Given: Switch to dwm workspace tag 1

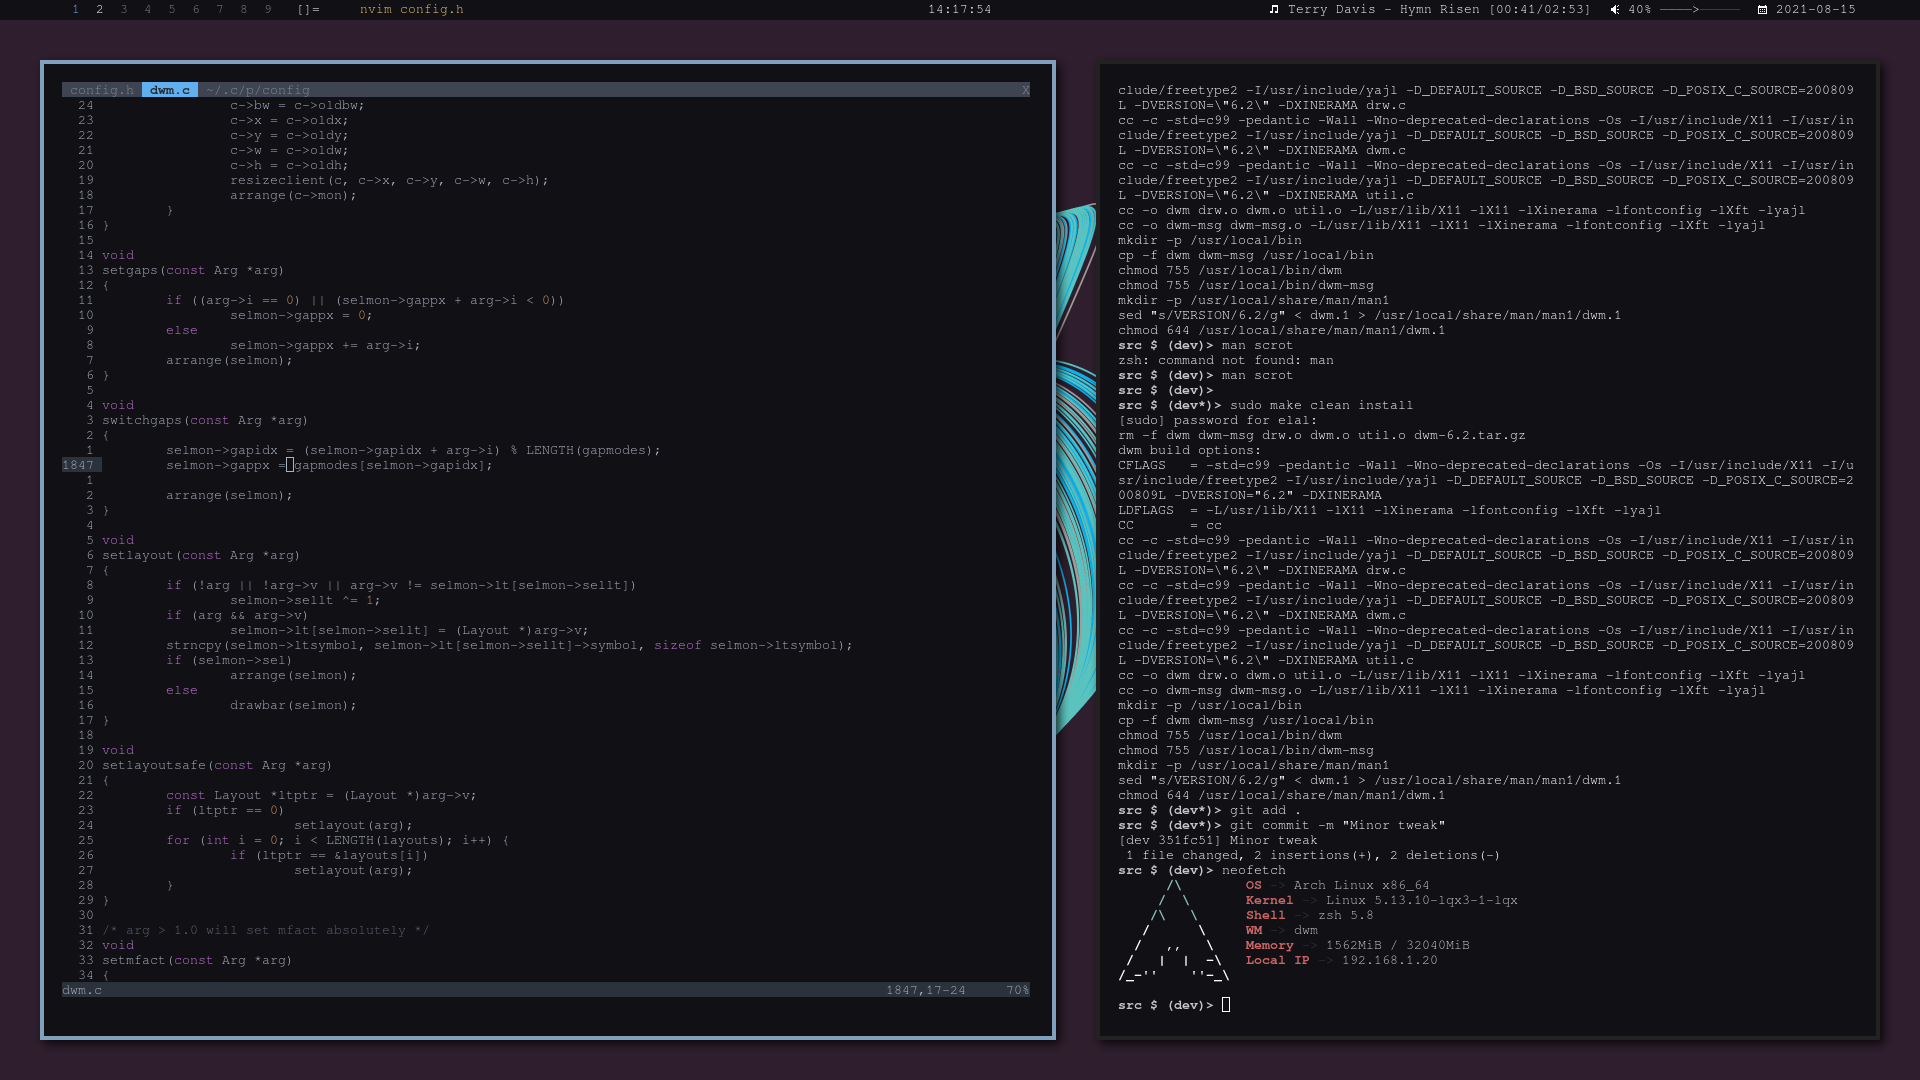Looking at the screenshot, I should 75,9.
